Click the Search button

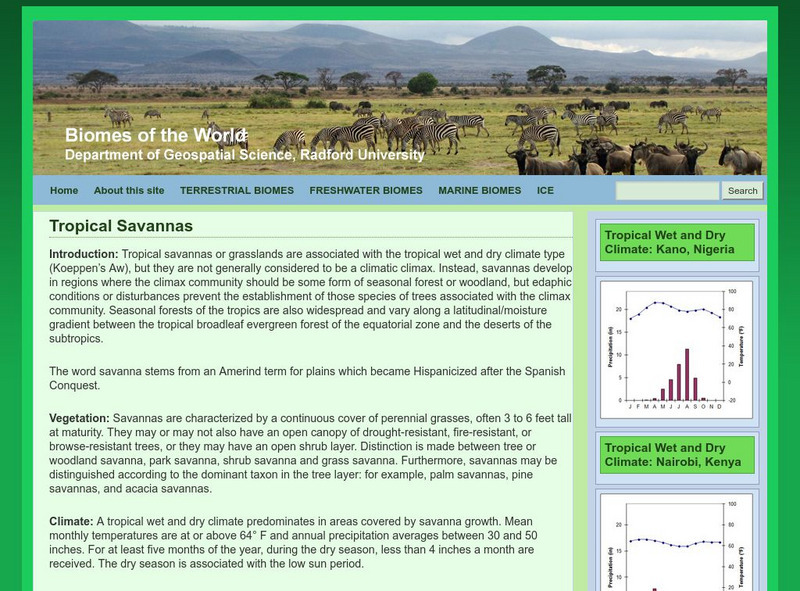point(742,191)
